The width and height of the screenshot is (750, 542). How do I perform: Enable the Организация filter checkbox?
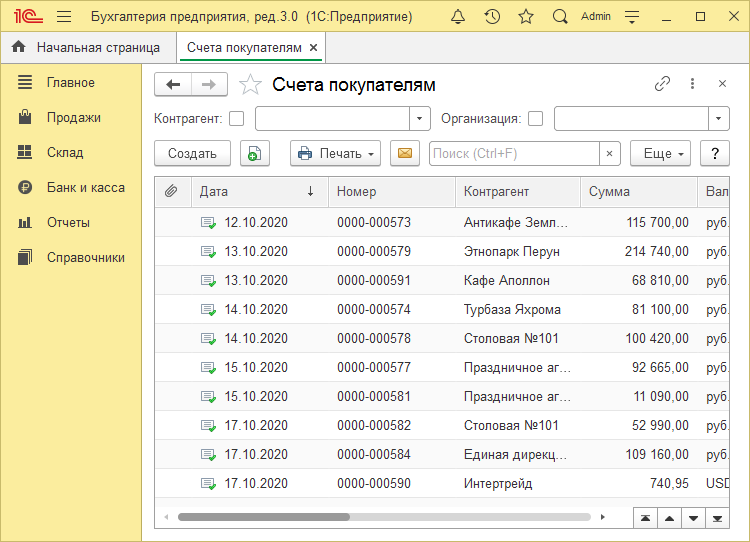pos(535,119)
